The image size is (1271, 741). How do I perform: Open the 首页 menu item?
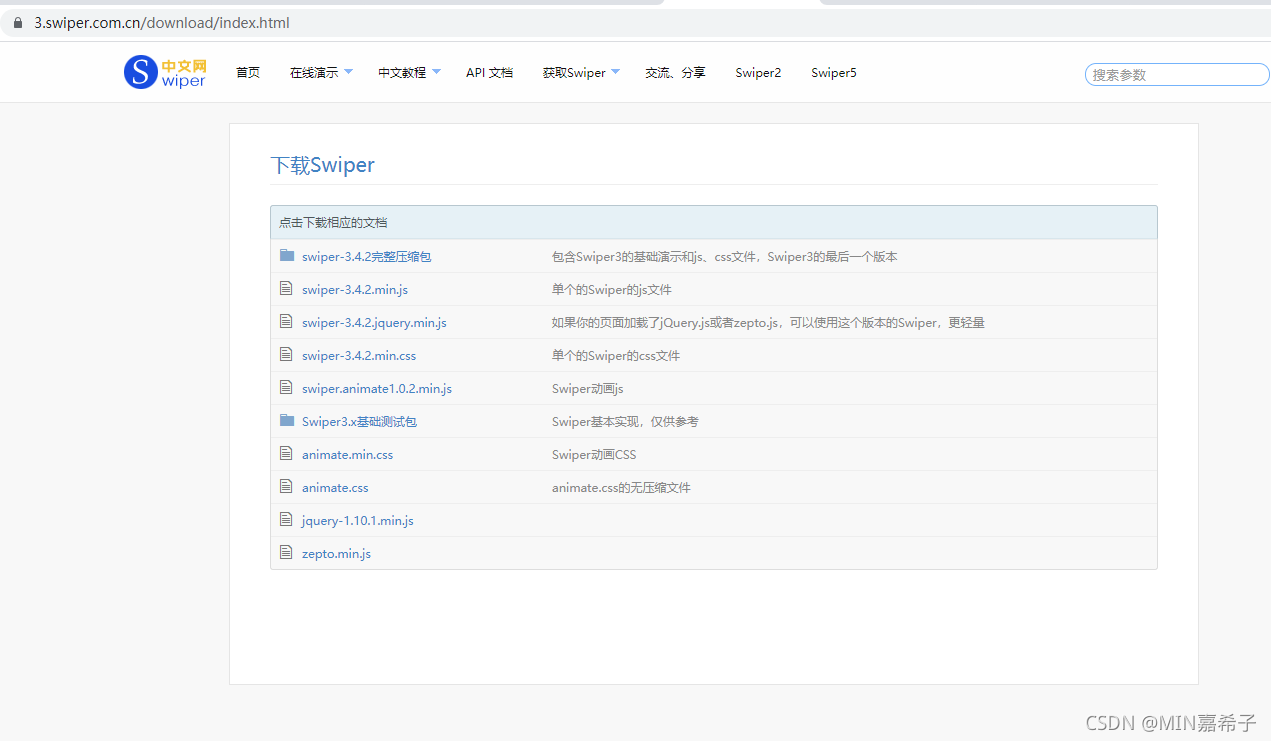(248, 73)
